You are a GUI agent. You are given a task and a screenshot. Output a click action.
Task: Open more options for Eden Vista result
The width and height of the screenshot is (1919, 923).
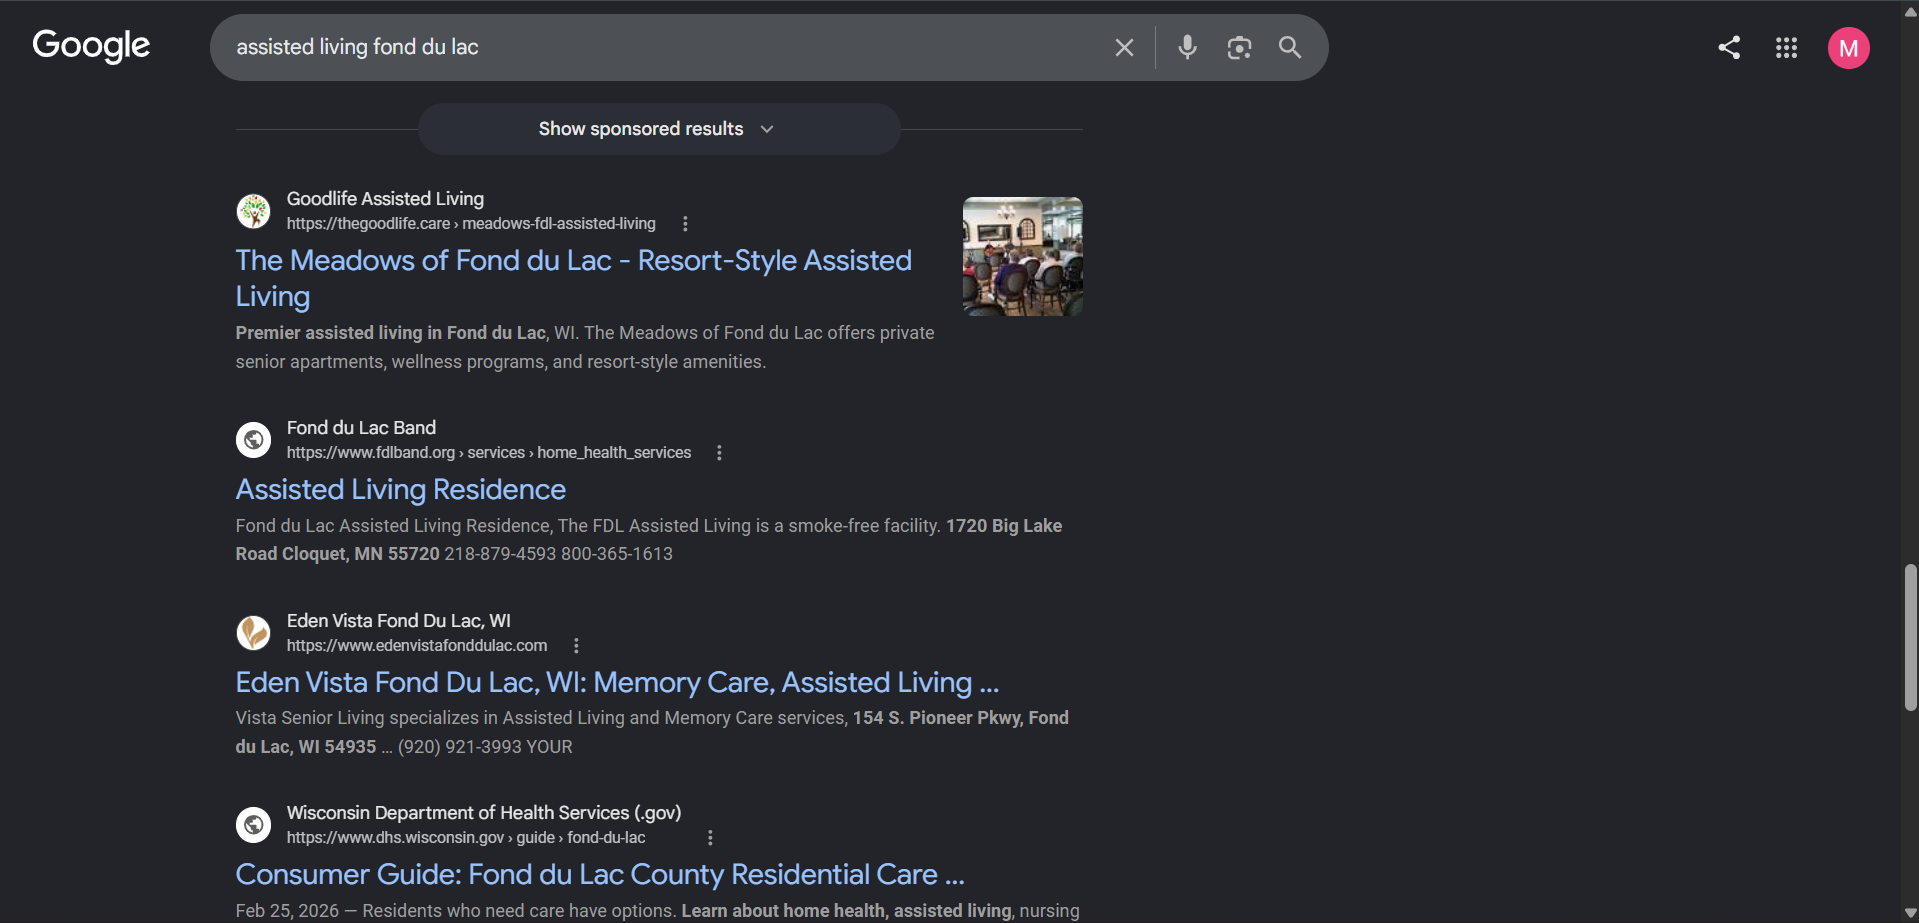[x=576, y=646]
